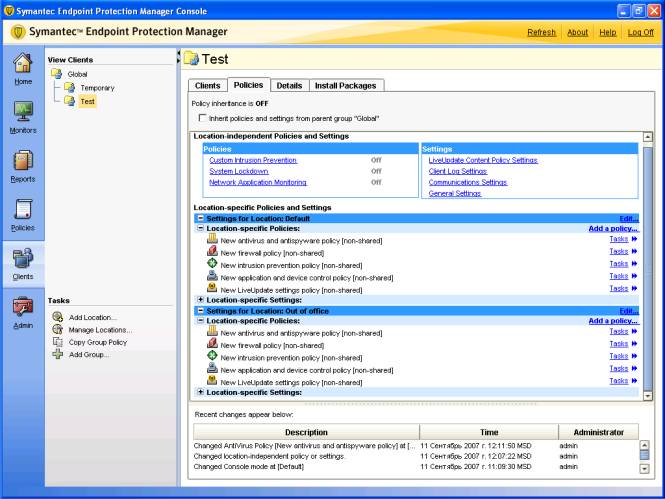Viewport: 665px width, 499px height.
Task: Open the Reports sidebar icon
Action: [22, 161]
